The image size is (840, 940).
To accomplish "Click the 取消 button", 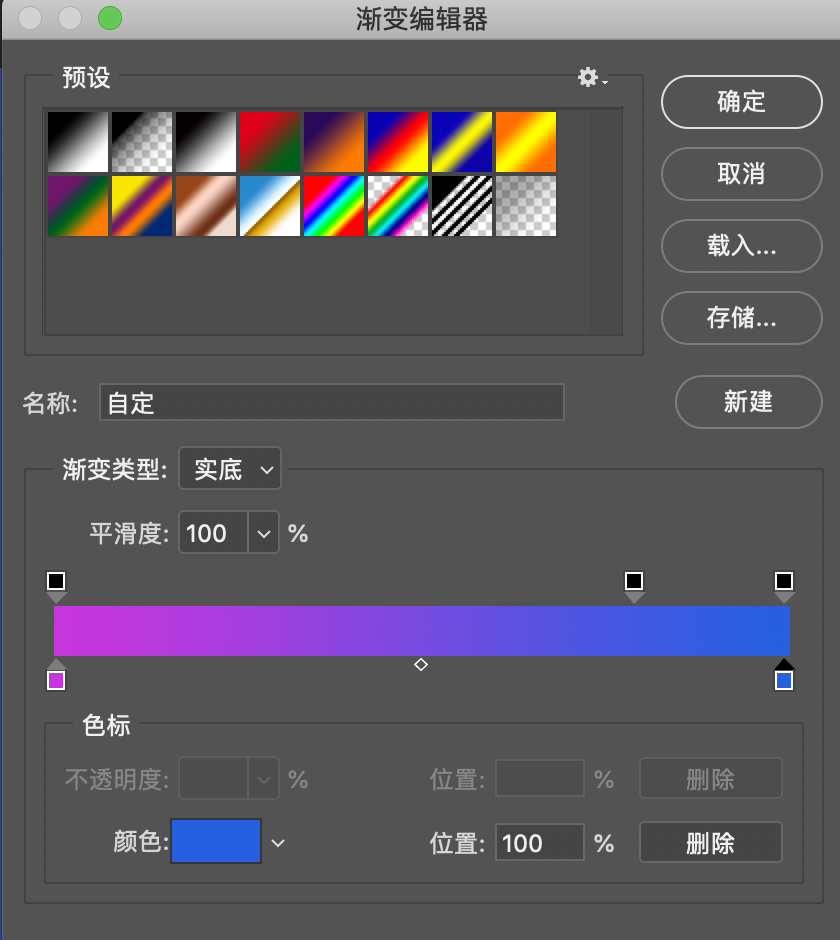I will (742, 174).
